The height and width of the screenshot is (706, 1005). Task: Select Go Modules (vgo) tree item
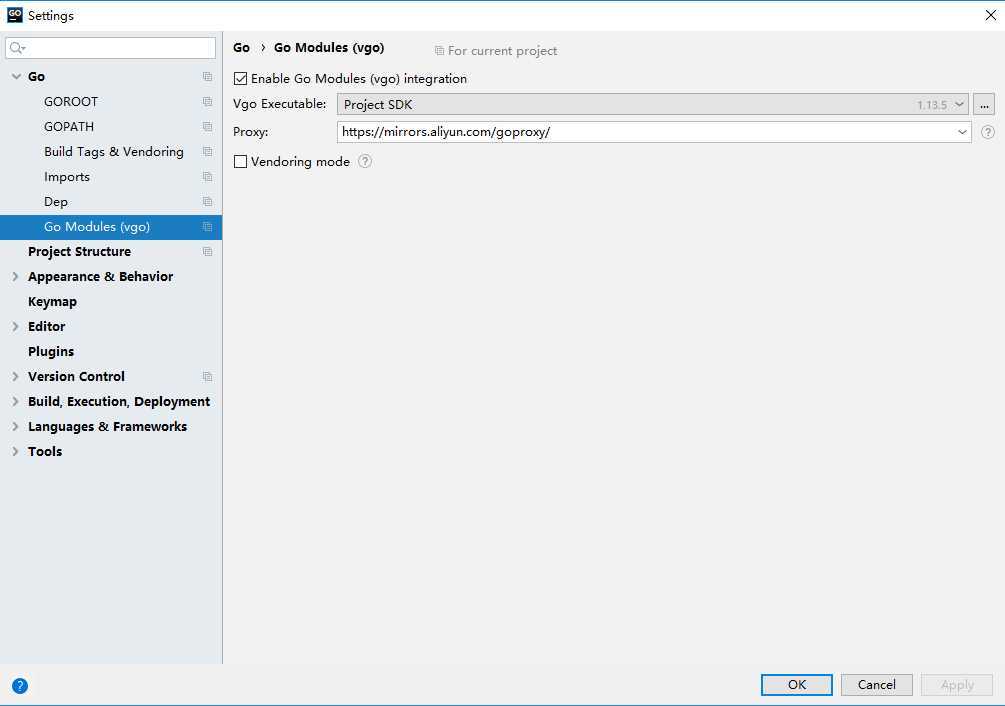click(111, 227)
